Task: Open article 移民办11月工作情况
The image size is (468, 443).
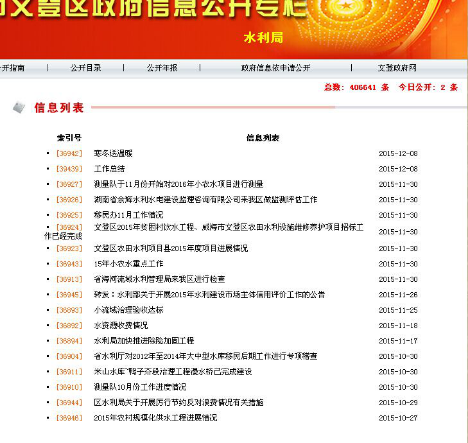Action: [x=129, y=215]
